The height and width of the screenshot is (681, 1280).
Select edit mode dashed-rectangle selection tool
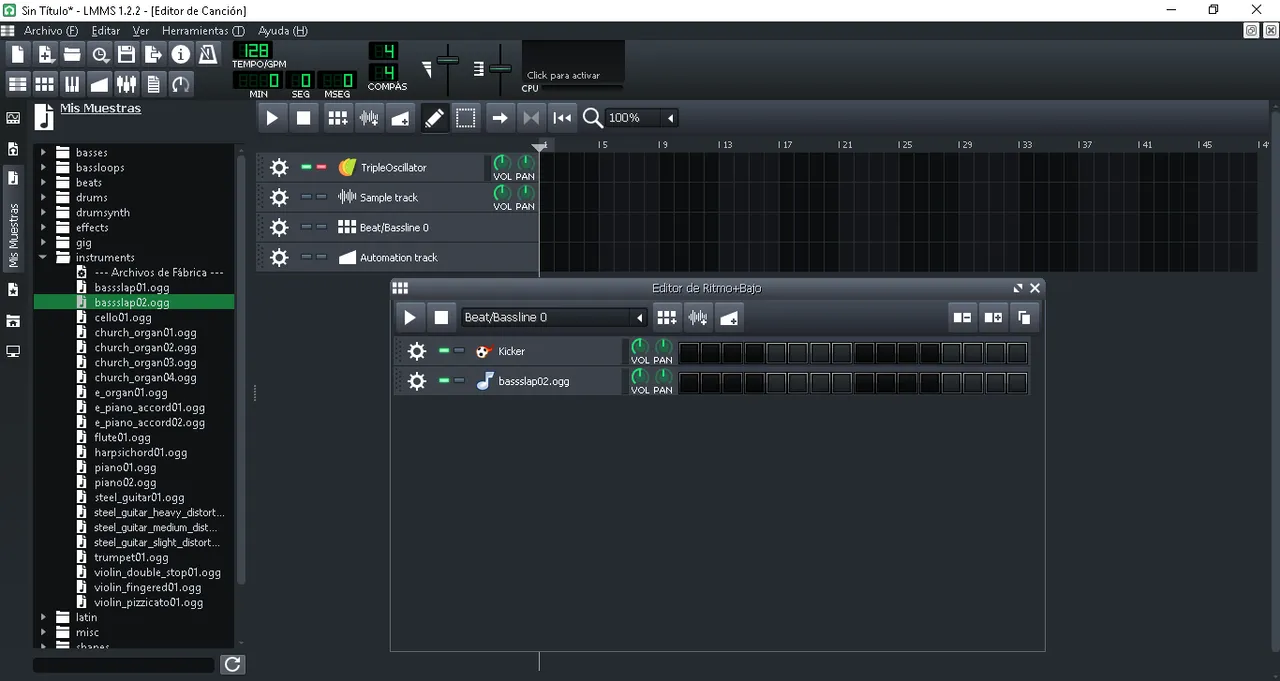(466, 118)
